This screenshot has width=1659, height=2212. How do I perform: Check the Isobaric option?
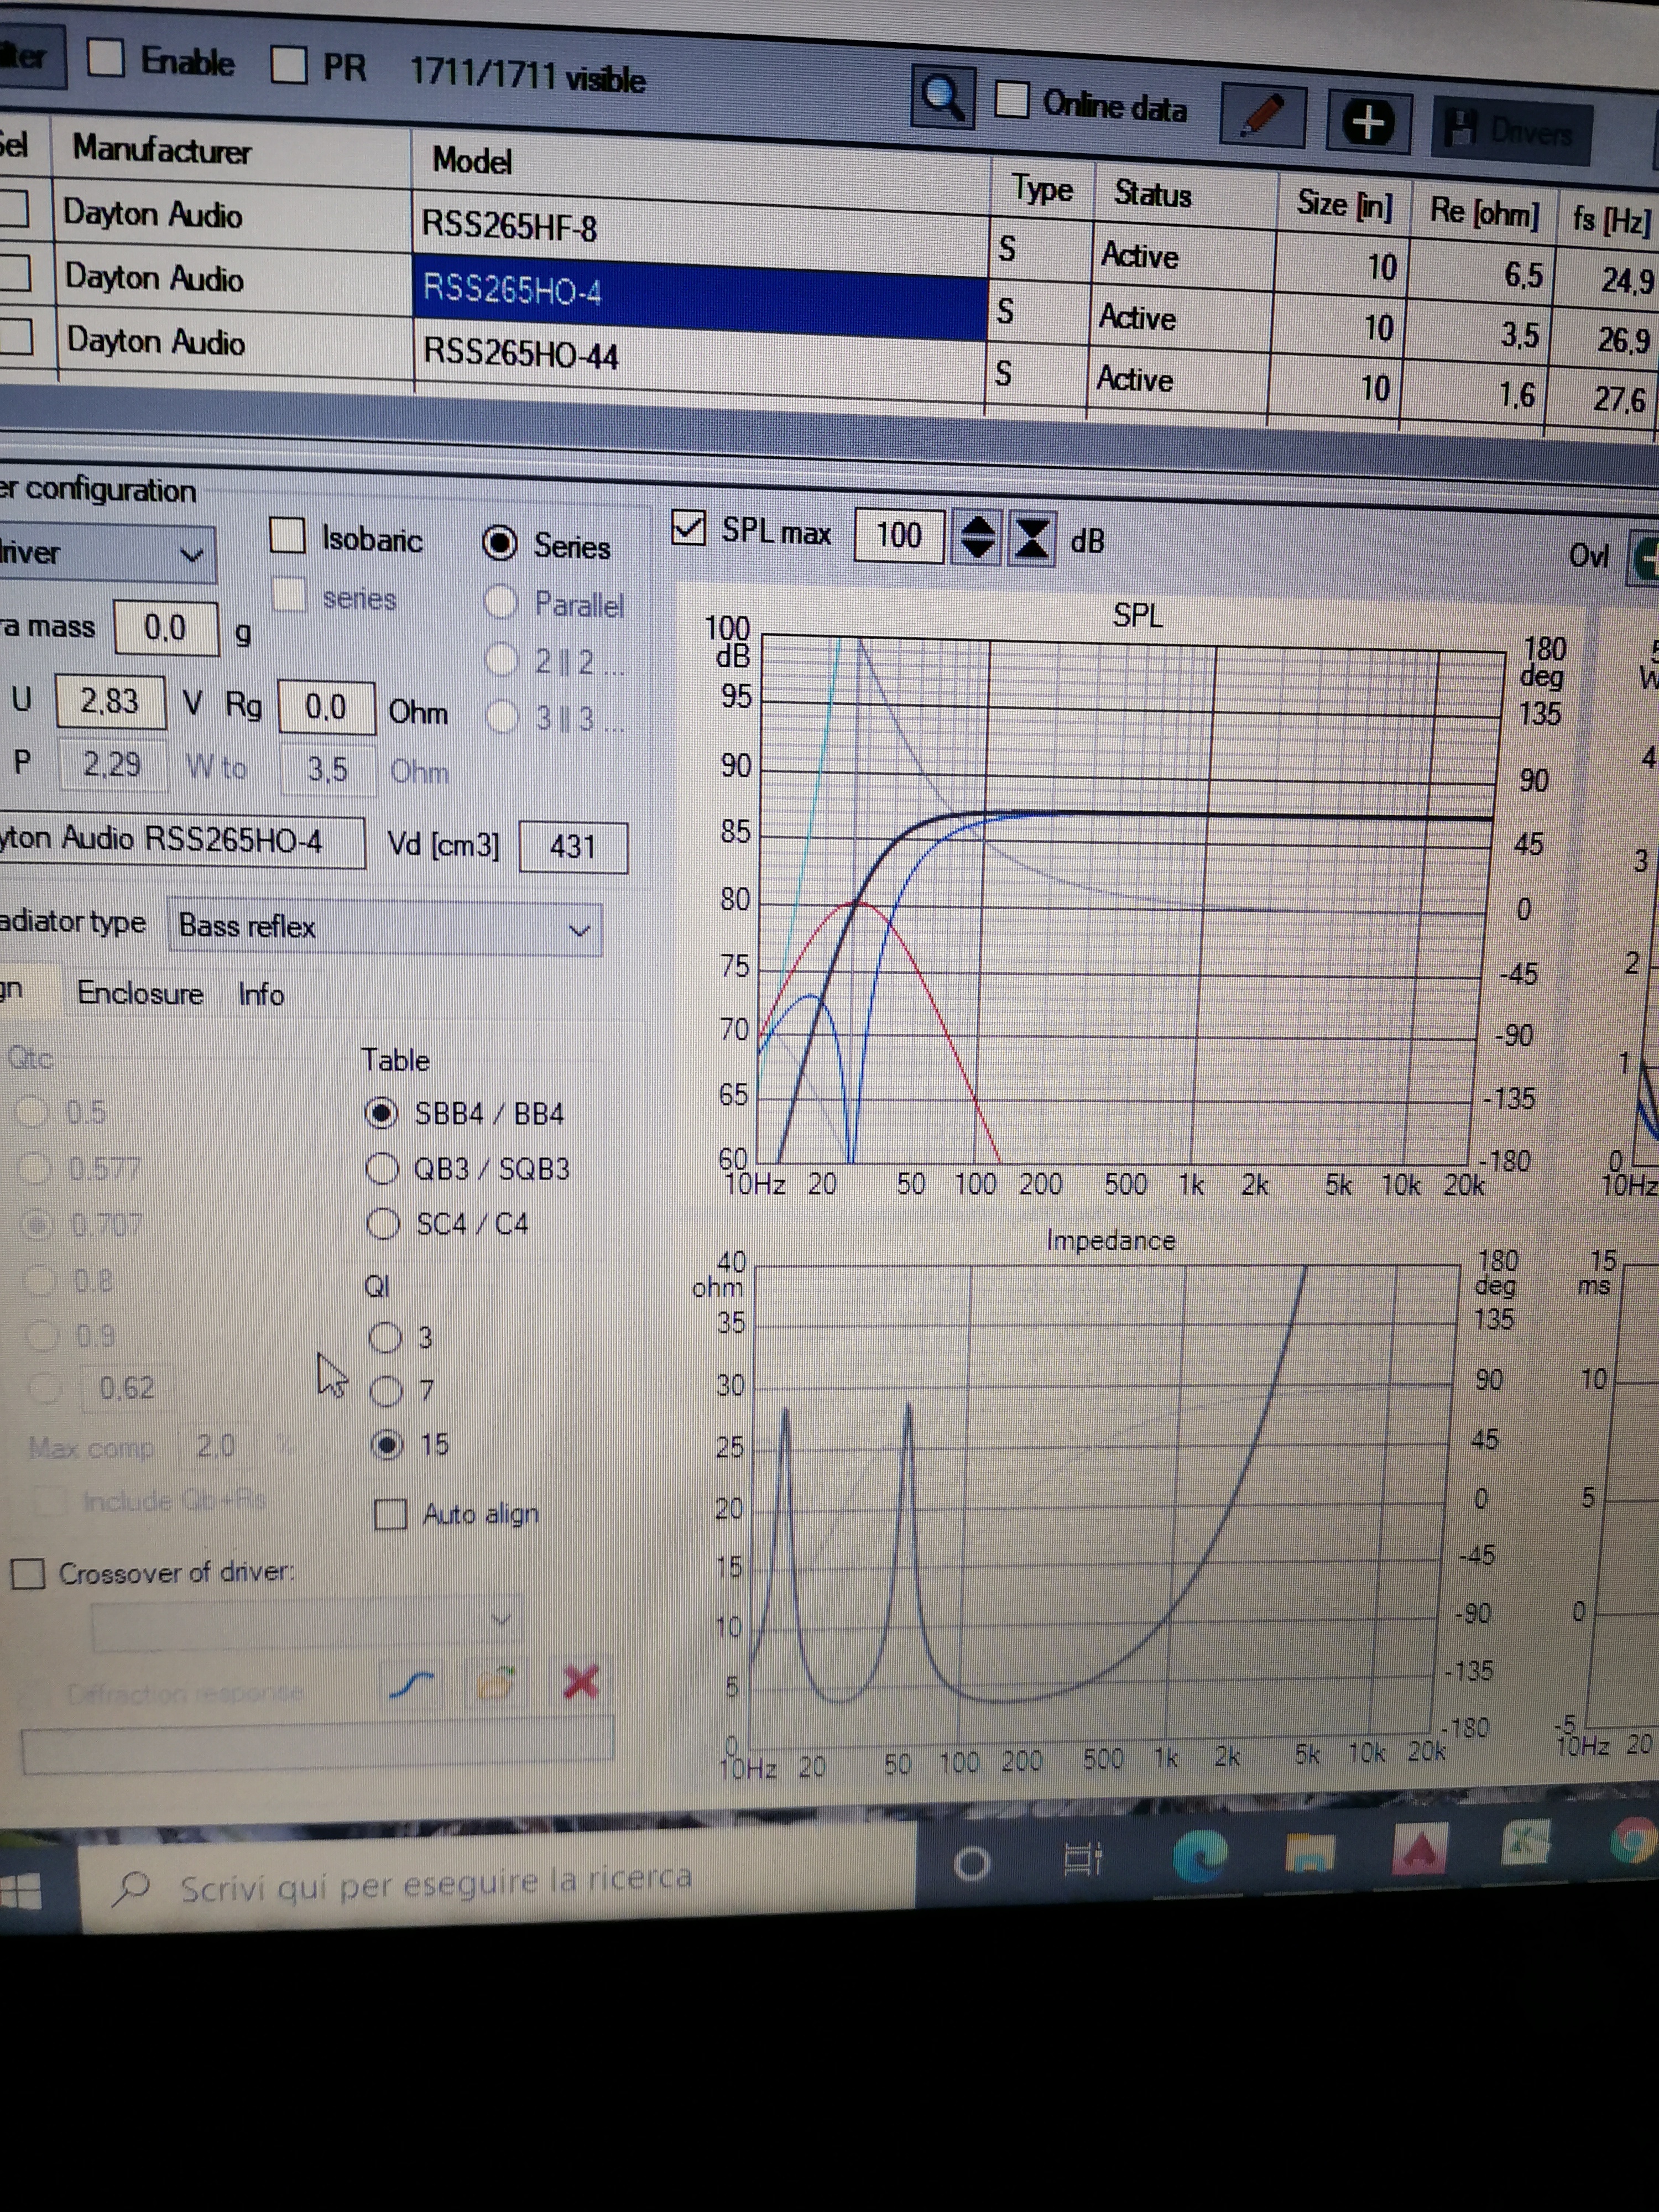[x=288, y=535]
